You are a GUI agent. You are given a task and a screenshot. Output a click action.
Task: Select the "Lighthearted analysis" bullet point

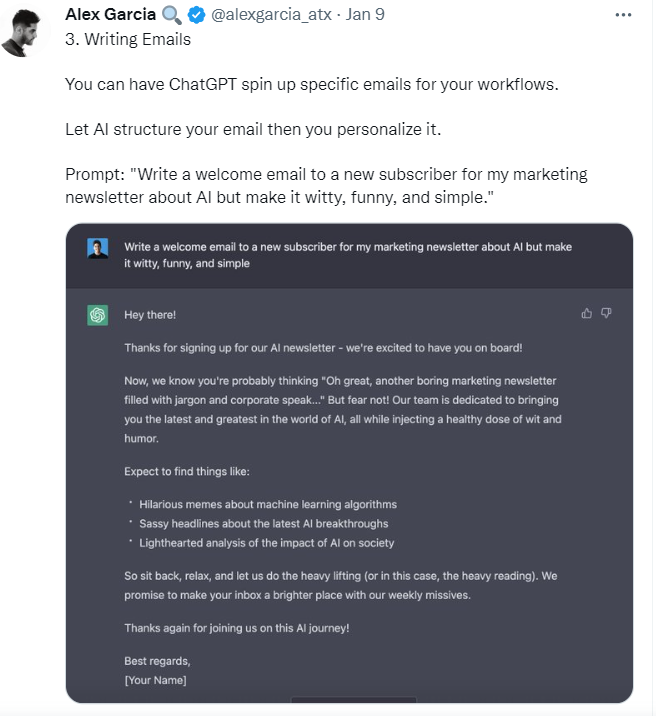point(266,543)
